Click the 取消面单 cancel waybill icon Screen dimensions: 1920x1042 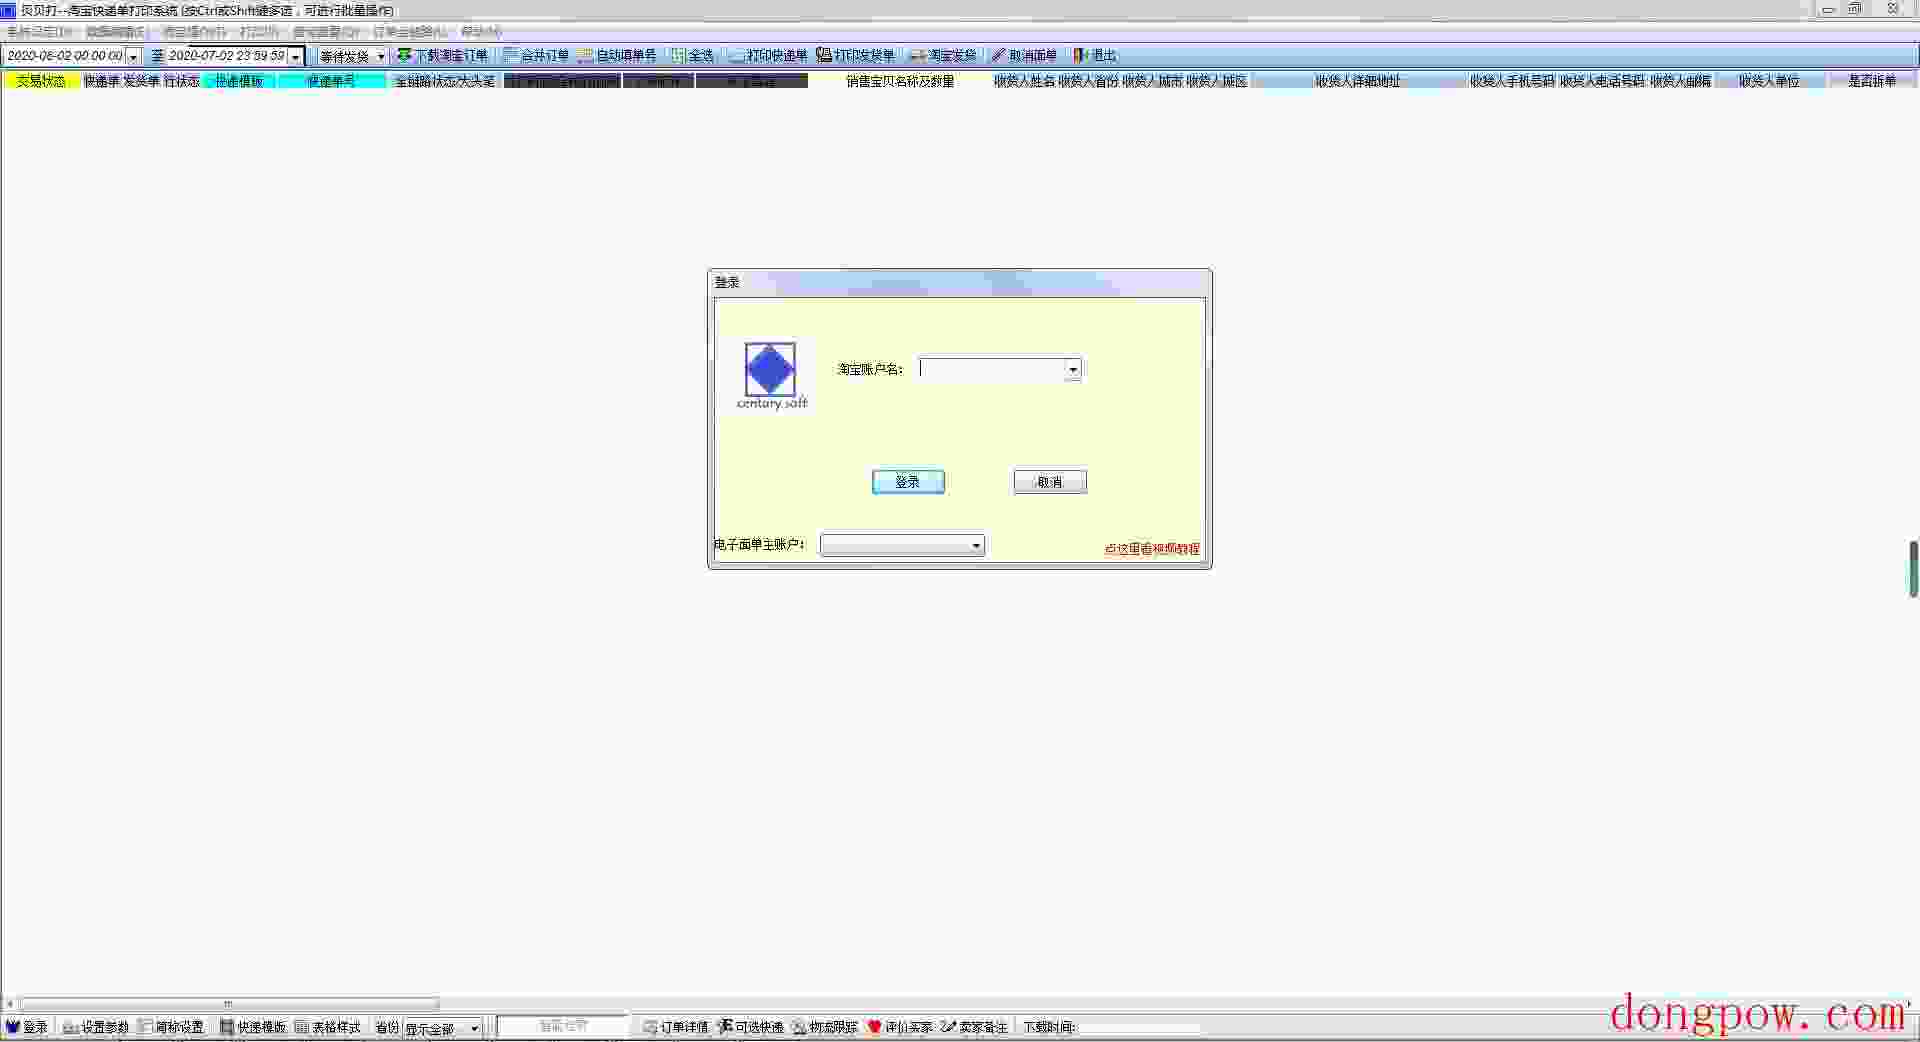tap(998, 56)
